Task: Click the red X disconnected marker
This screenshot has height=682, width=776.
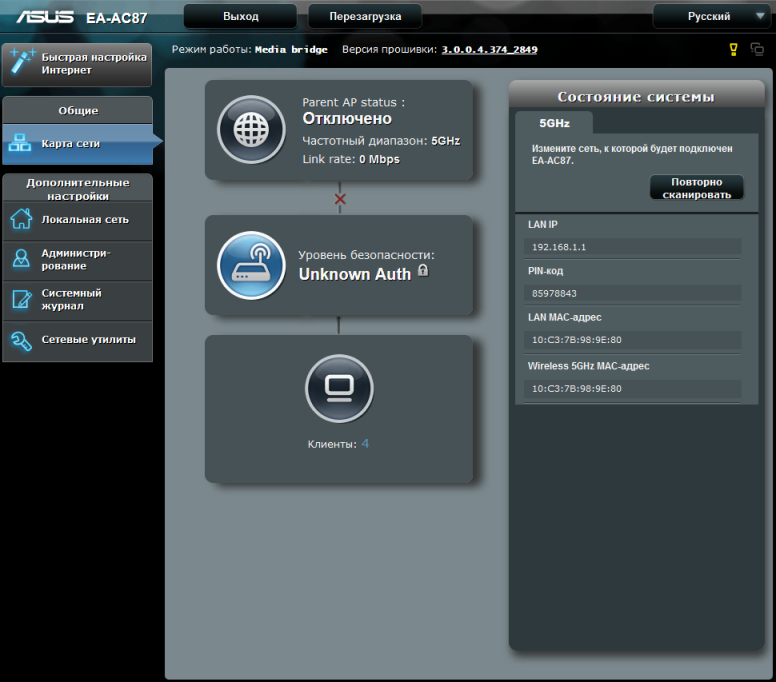Action: coord(340,199)
